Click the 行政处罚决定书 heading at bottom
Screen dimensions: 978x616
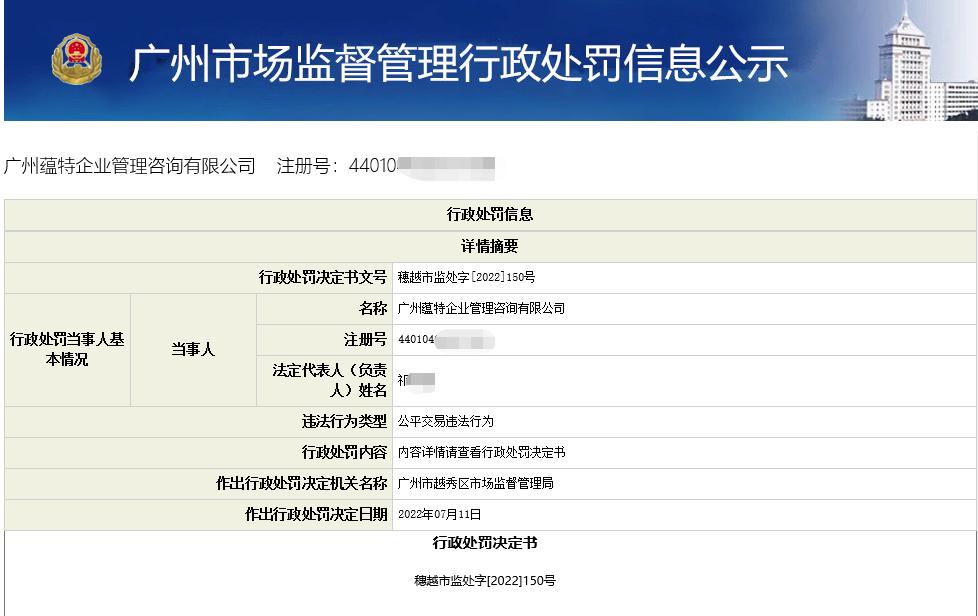(x=489, y=543)
